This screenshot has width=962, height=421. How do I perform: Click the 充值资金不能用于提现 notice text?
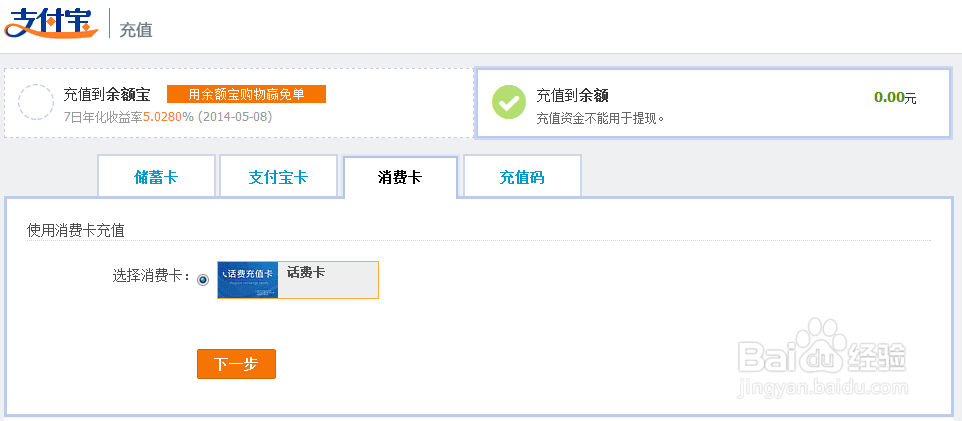pos(600,117)
